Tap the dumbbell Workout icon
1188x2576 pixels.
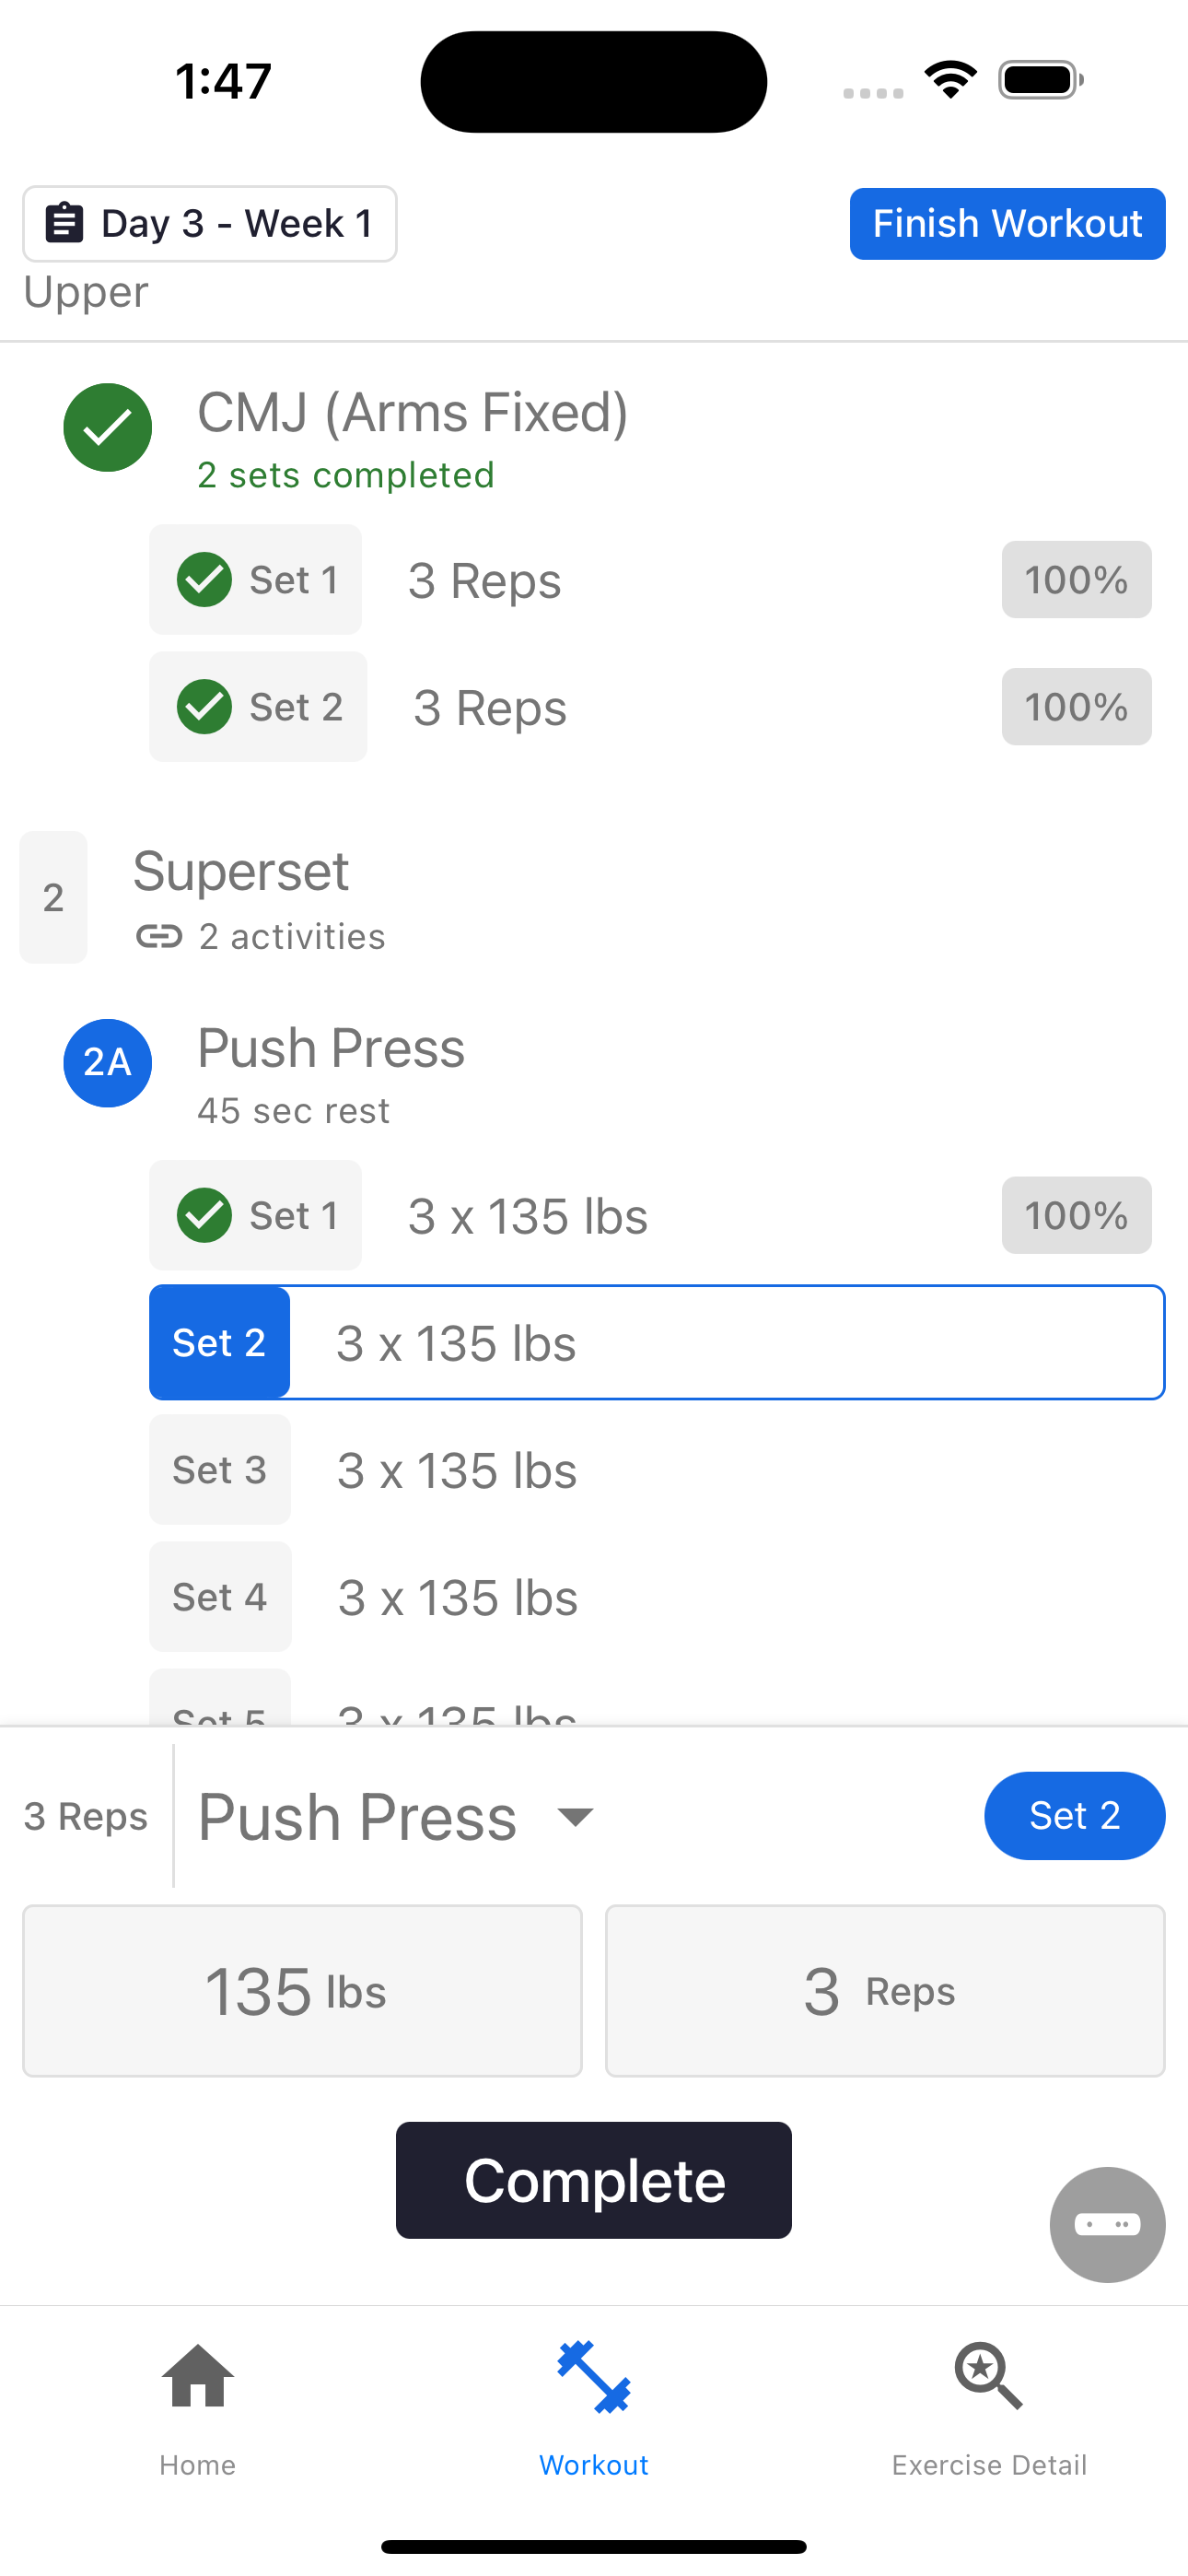point(594,2377)
